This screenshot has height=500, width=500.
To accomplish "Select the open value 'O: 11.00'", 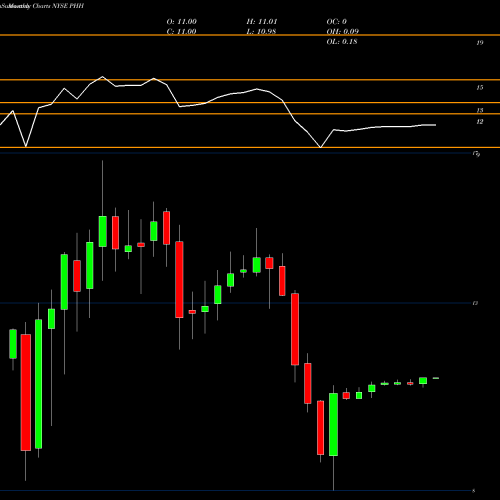I will click(182, 21).
